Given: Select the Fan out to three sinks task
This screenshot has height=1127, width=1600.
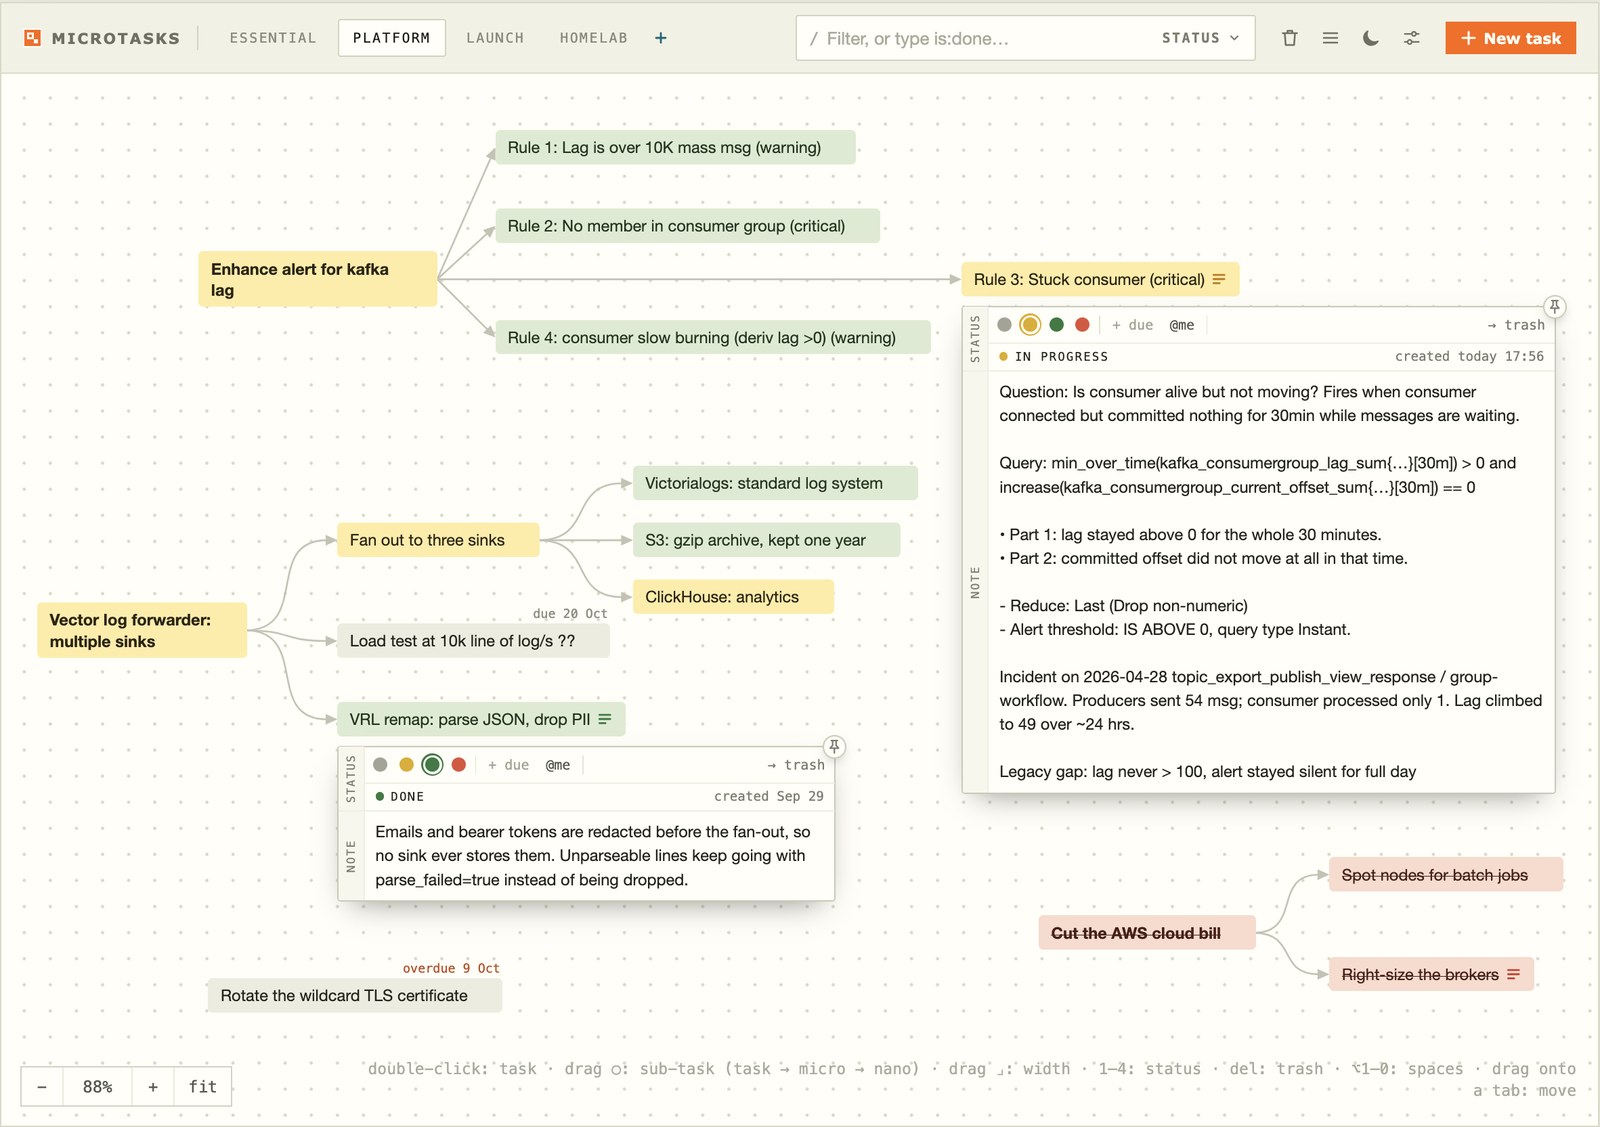Looking at the screenshot, I should point(438,540).
